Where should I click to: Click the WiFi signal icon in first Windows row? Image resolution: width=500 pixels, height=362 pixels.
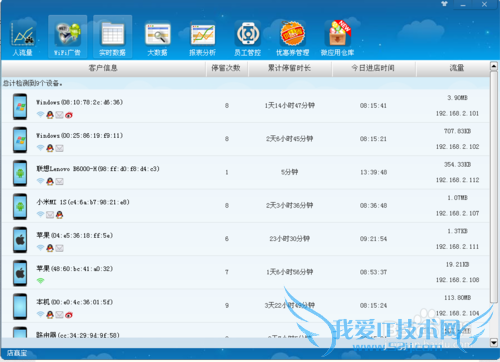click(40, 115)
